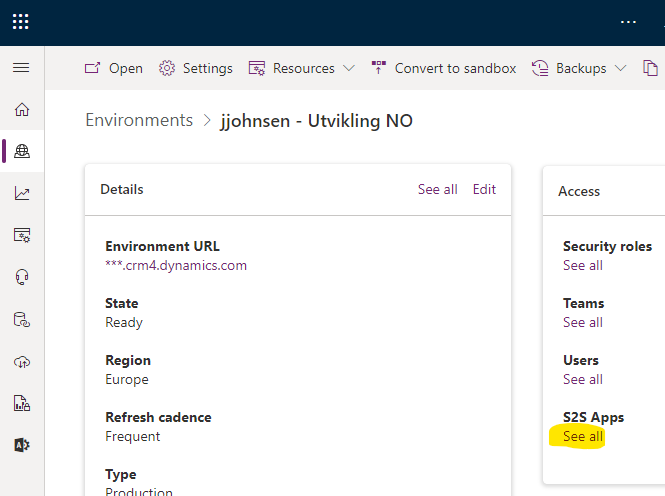Click Edit in Details card
The image size is (665, 496).
tap(484, 189)
